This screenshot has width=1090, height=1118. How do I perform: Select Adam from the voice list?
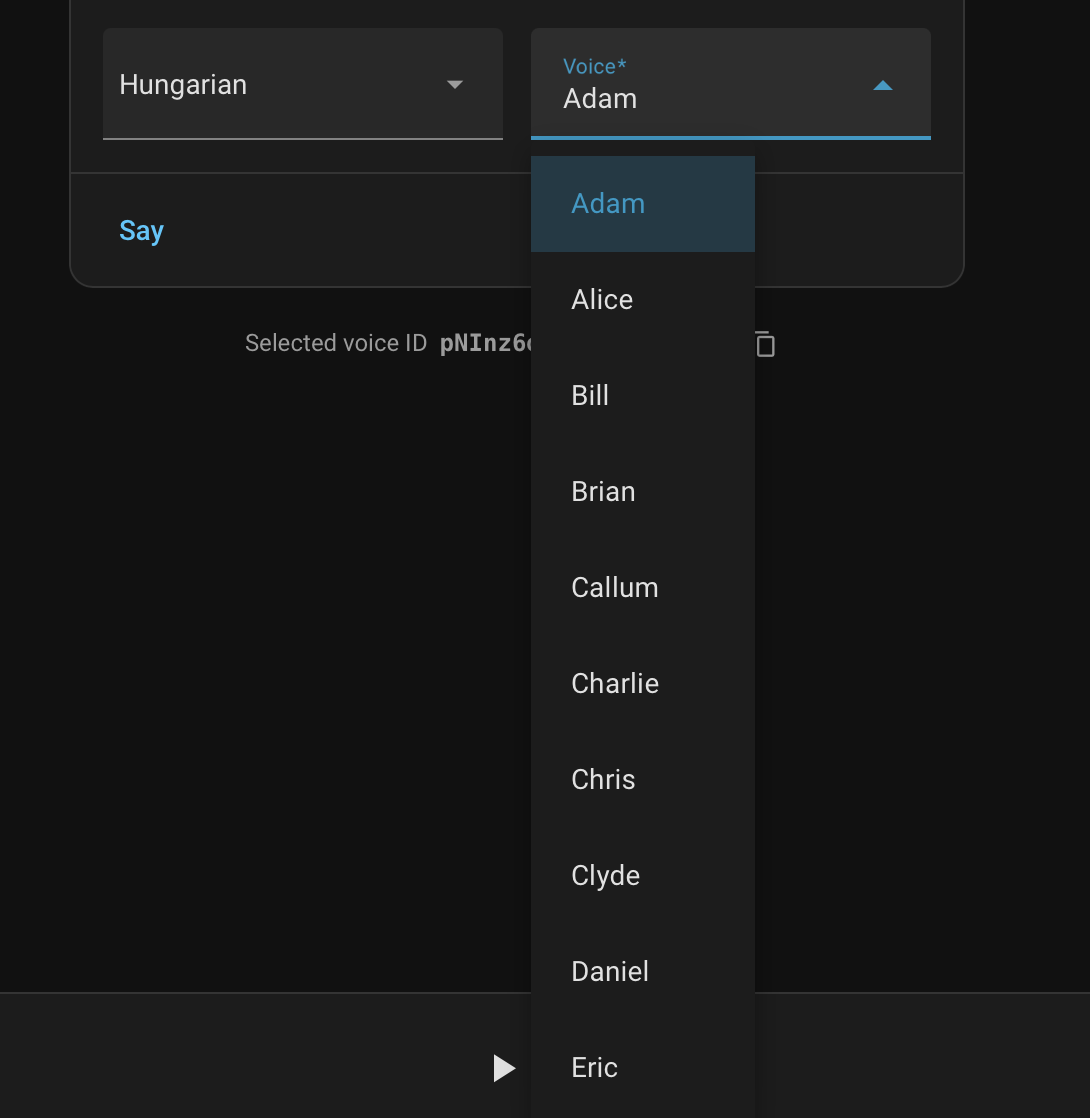608,204
